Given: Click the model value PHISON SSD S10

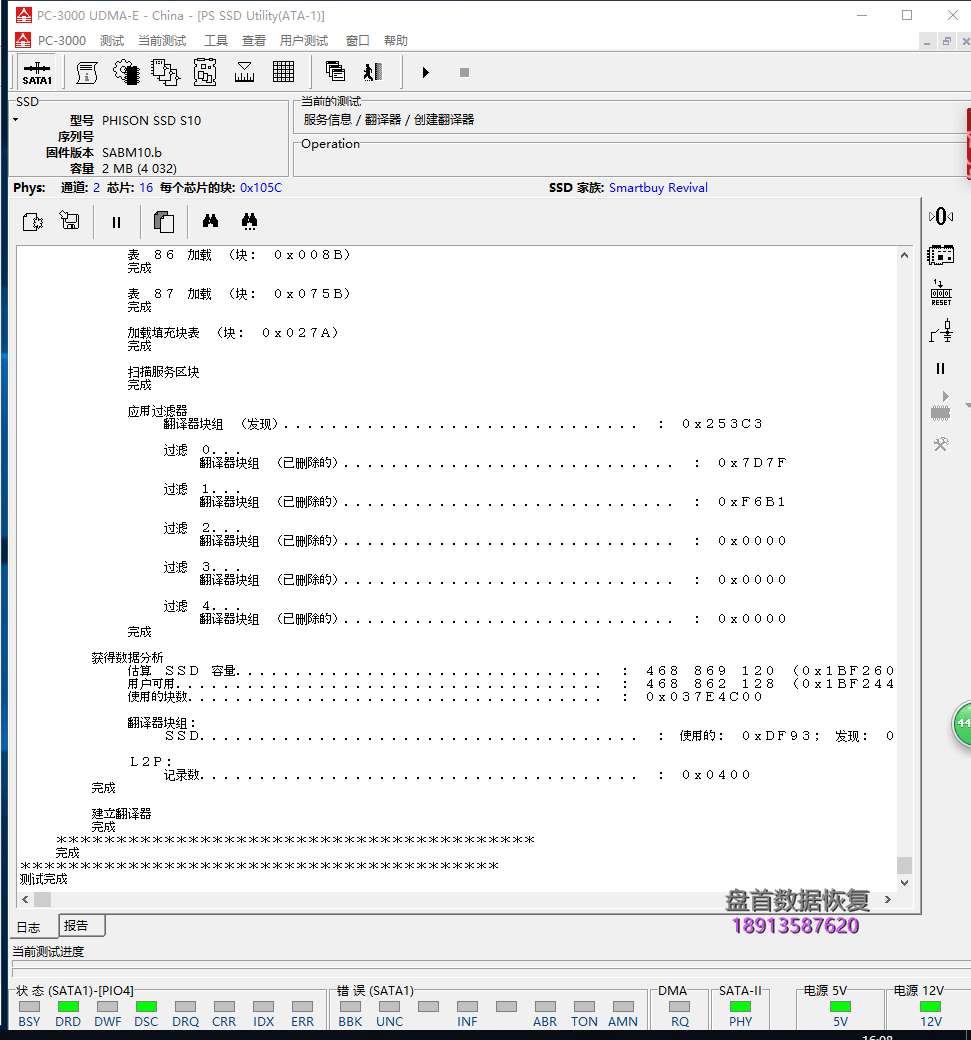Looking at the screenshot, I should [151, 121].
